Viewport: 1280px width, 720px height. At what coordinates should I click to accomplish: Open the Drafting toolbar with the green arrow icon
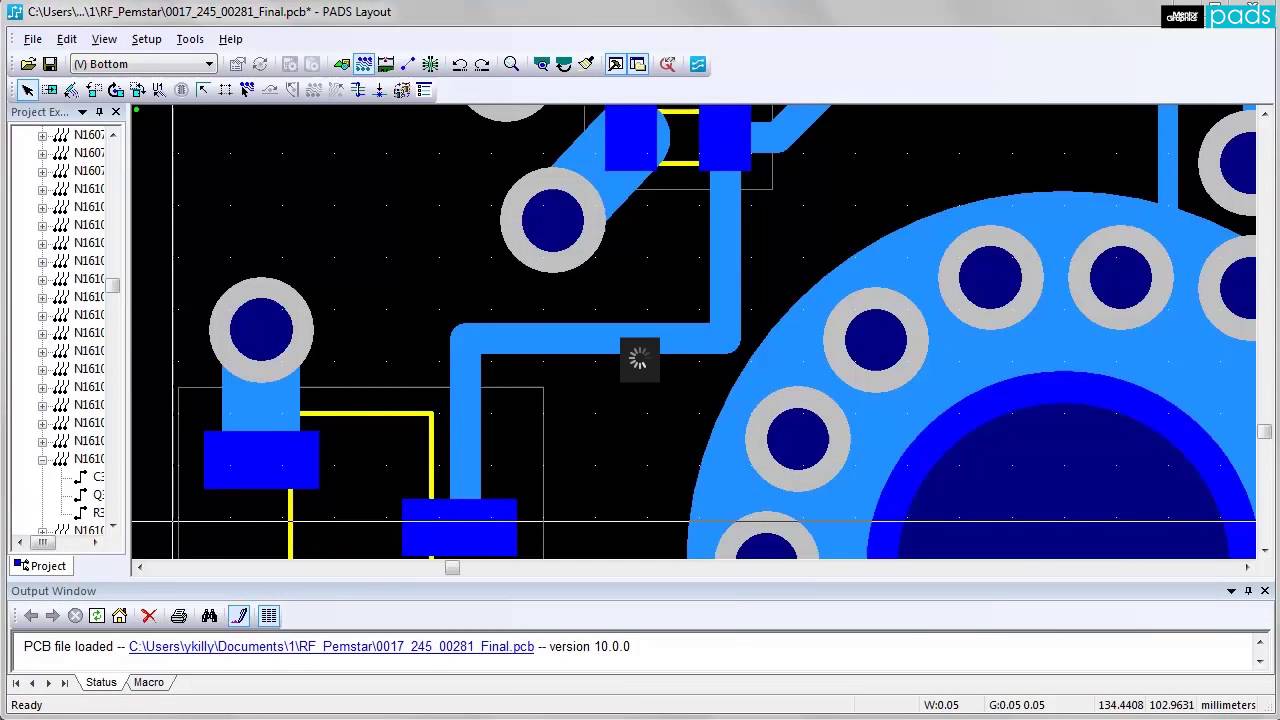[342, 64]
